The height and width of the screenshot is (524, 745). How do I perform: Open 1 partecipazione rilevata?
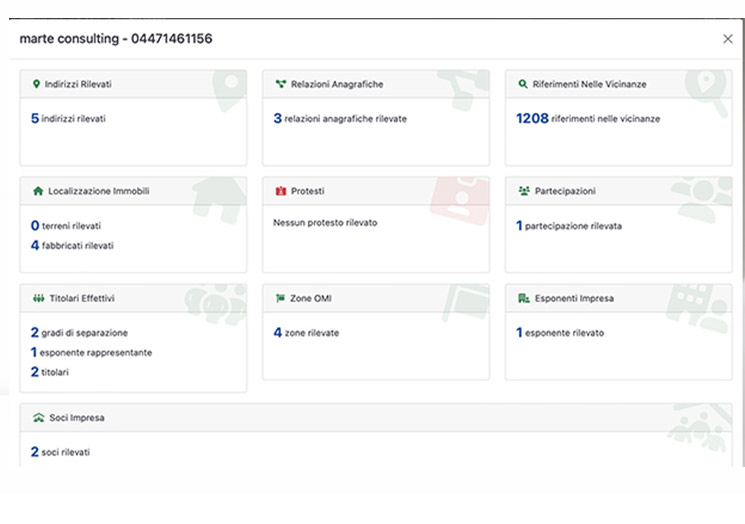568,226
